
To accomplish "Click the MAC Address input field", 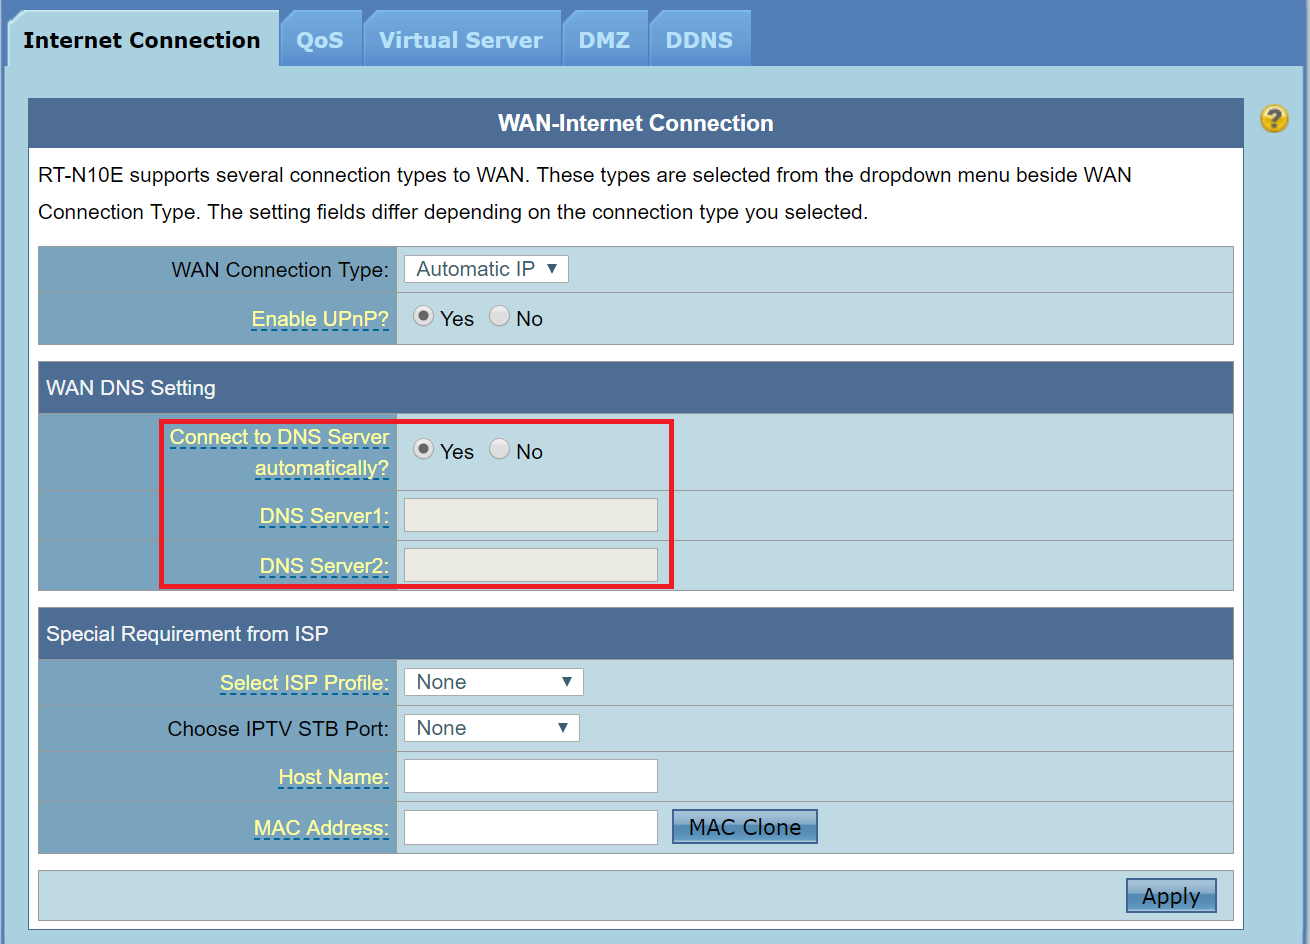I will (530, 827).
